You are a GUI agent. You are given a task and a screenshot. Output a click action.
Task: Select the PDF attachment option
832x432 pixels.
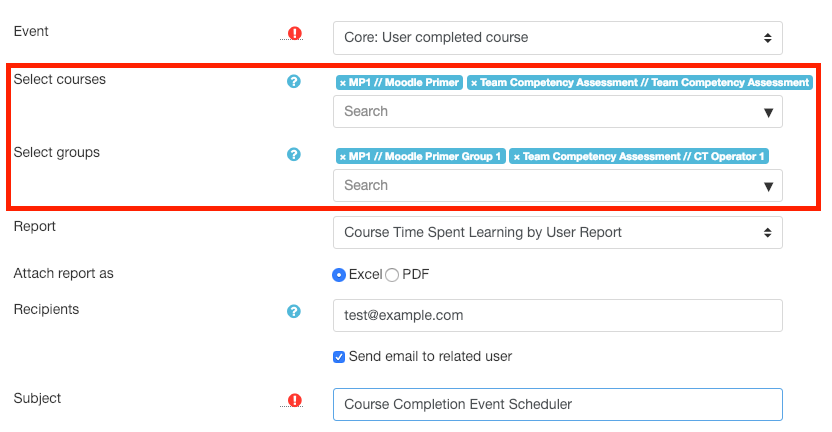click(x=392, y=275)
